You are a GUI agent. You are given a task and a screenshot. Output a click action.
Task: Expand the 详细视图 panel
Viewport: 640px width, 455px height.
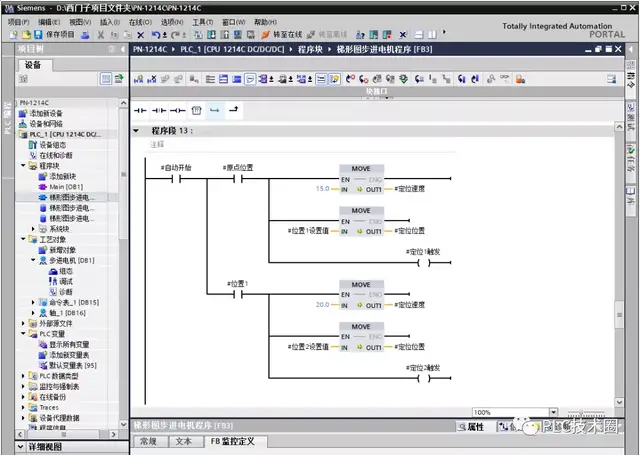pyautogui.click(x=20, y=446)
